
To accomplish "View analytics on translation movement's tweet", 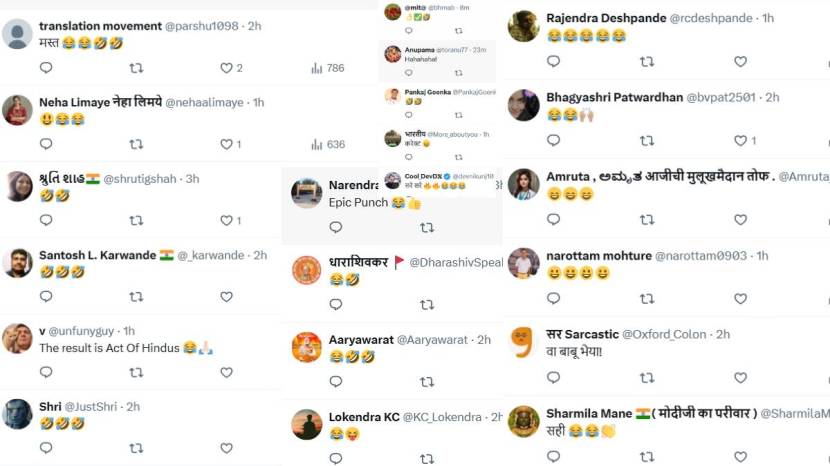I will pos(317,68).
